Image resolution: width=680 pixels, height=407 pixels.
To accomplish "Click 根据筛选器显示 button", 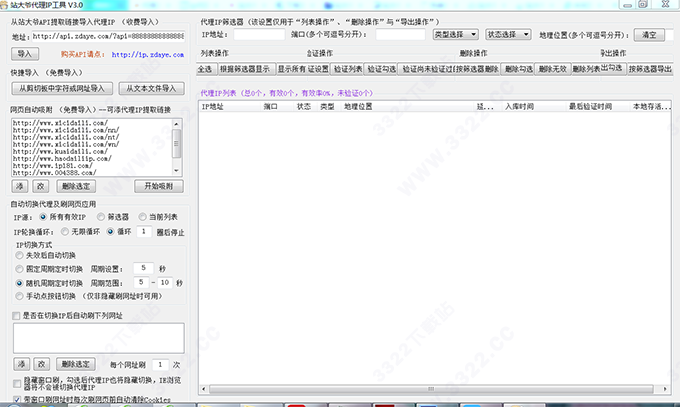I will click(x=245, y=69).
